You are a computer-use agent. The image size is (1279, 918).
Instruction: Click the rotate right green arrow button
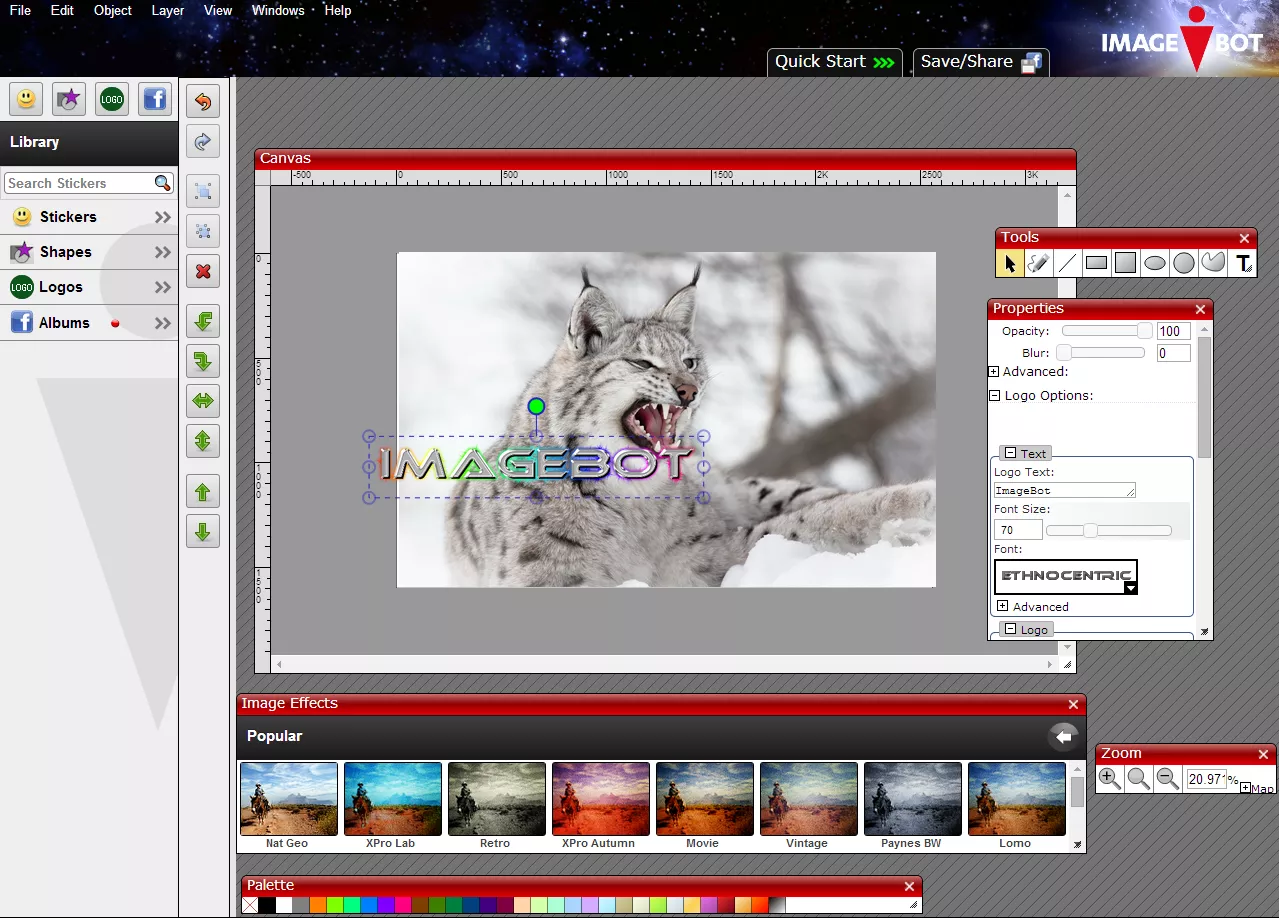(203, 361)
